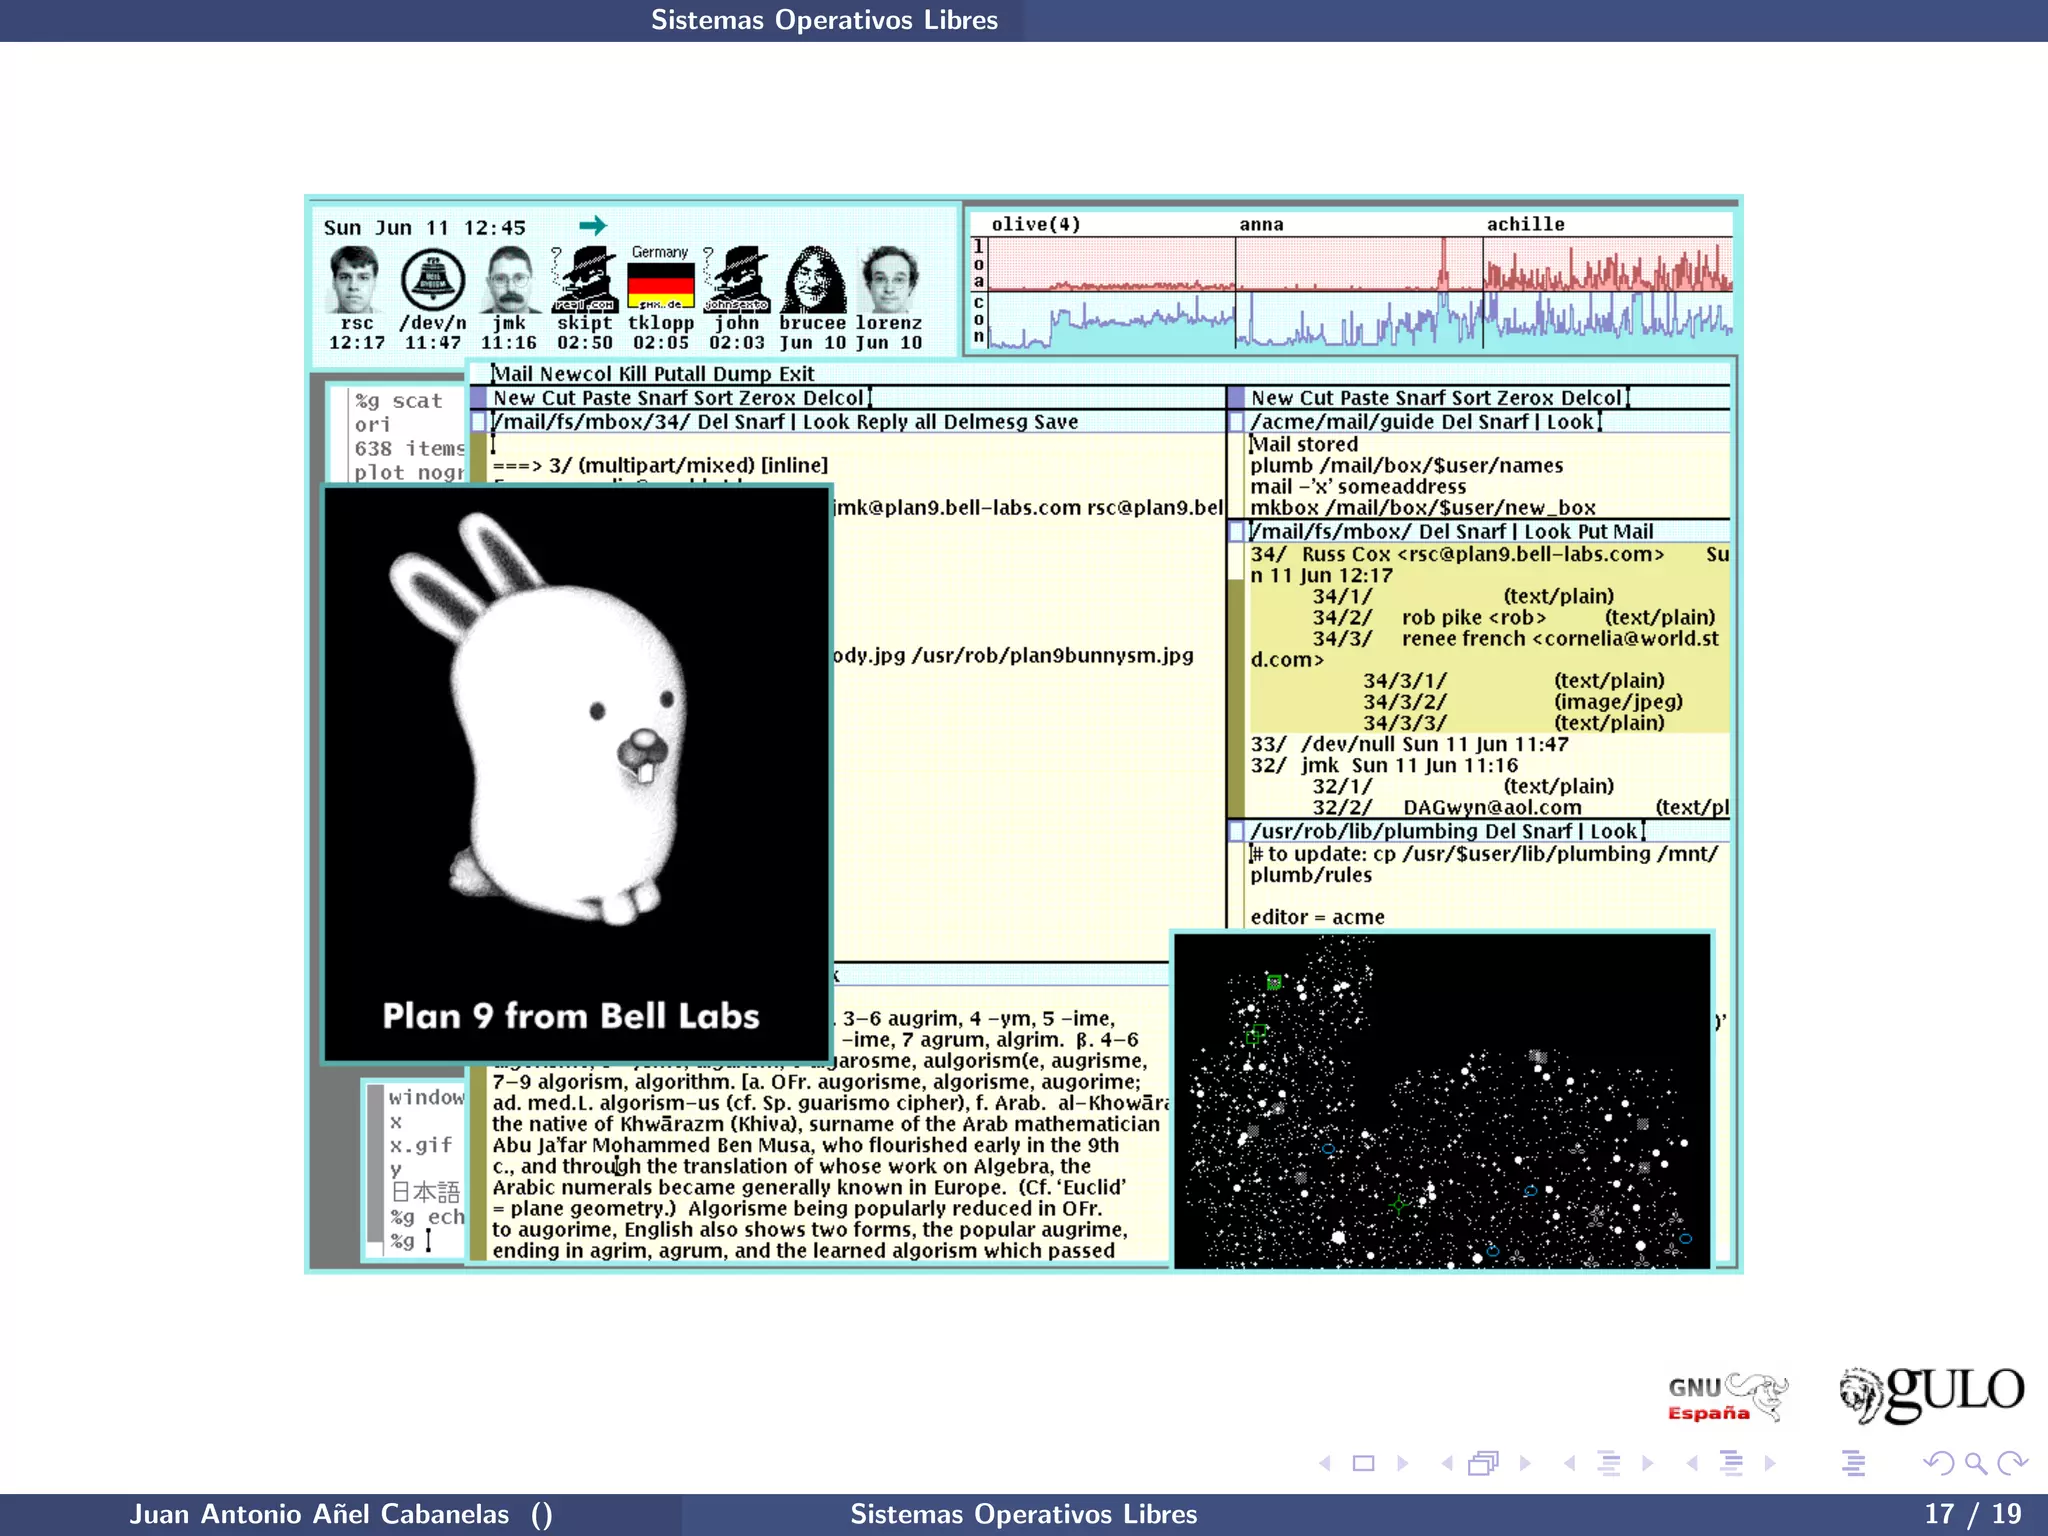Click the Beamer next frame arrow
The image size is (2048, 1536).
[1525, 1463]
